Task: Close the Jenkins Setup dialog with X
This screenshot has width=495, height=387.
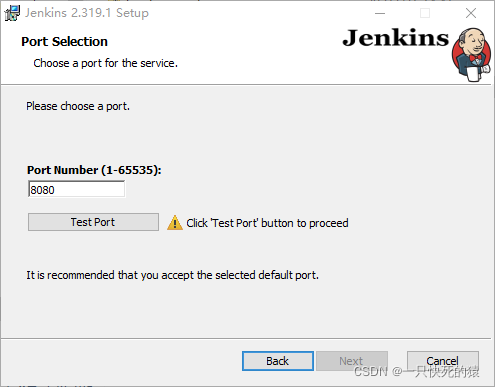Action: pyautogui.click(x=471, y=13)
